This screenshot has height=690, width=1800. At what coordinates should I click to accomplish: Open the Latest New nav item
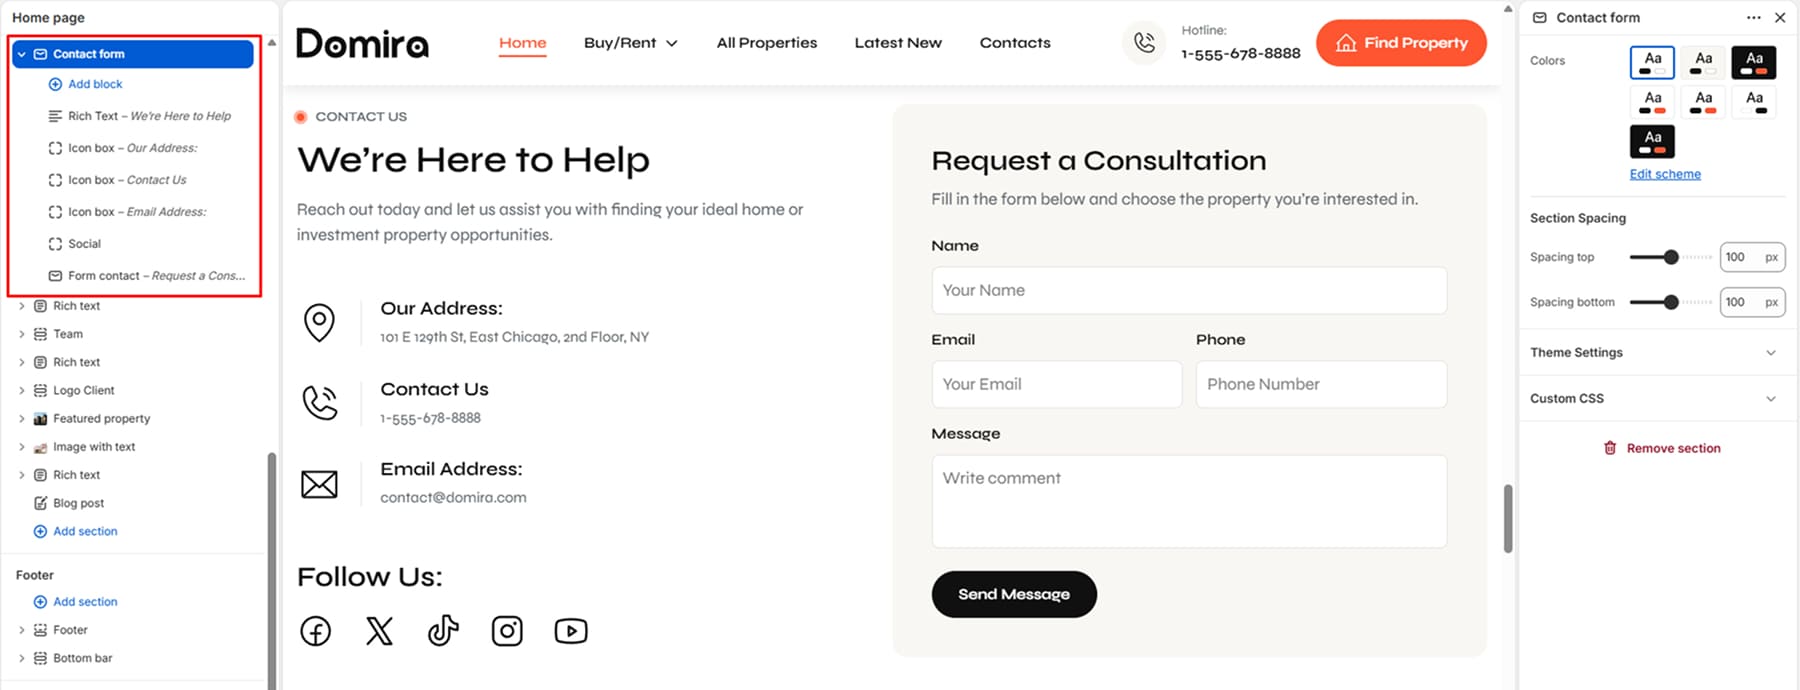898,43
